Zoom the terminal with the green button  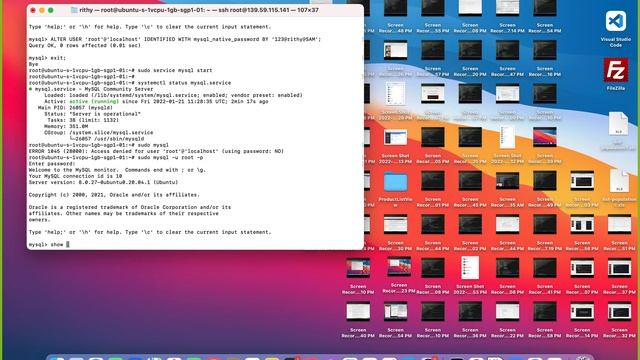click(x=51, y=10)
